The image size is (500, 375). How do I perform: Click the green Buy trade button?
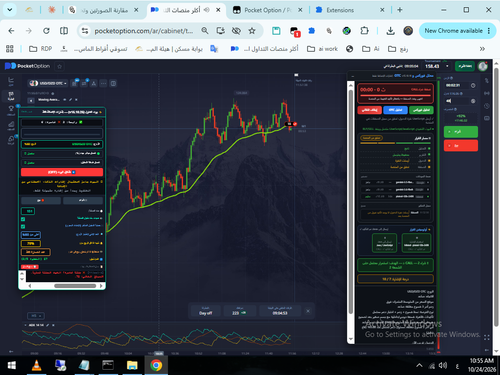point(461,132)
